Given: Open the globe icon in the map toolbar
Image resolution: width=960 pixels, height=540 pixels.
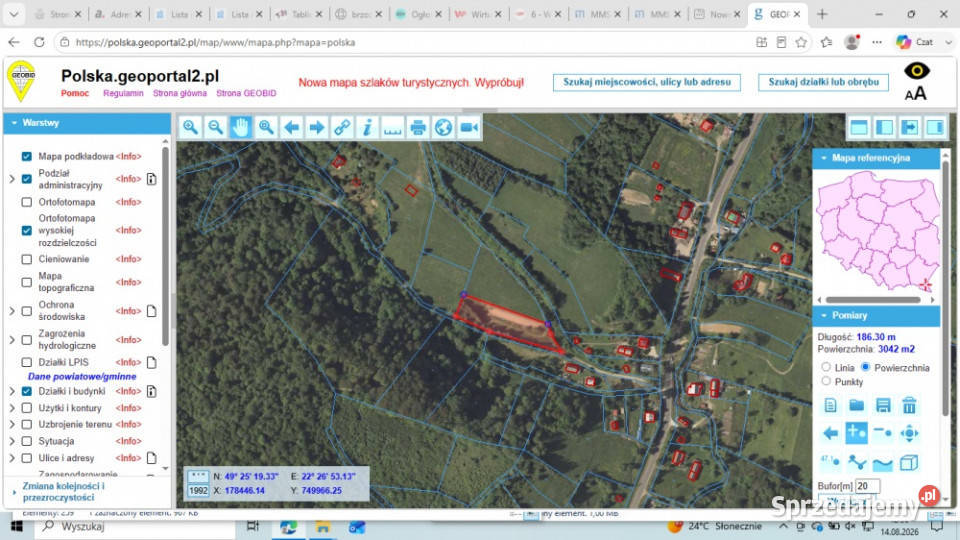Looking at the screenshot, I should pos(443,127).
